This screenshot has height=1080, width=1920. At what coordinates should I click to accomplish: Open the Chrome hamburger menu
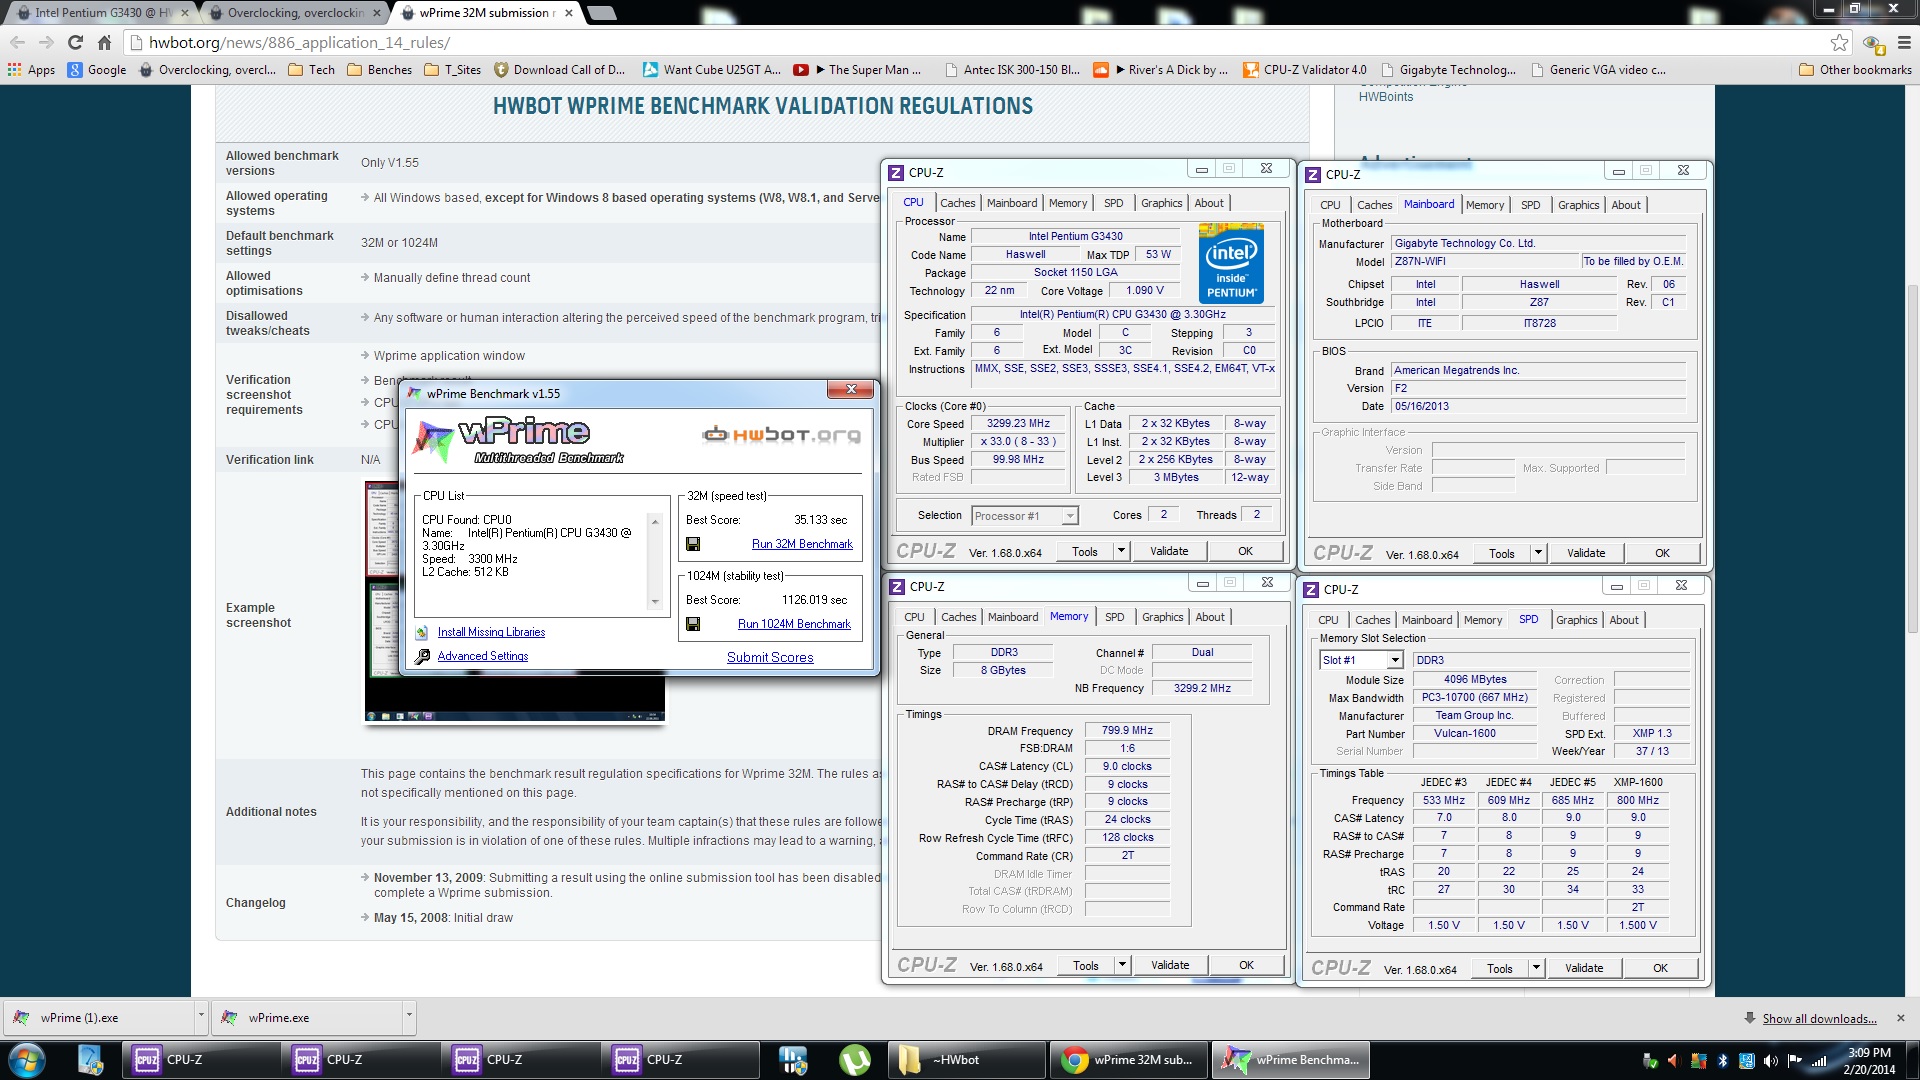(x=1904, y=42)
